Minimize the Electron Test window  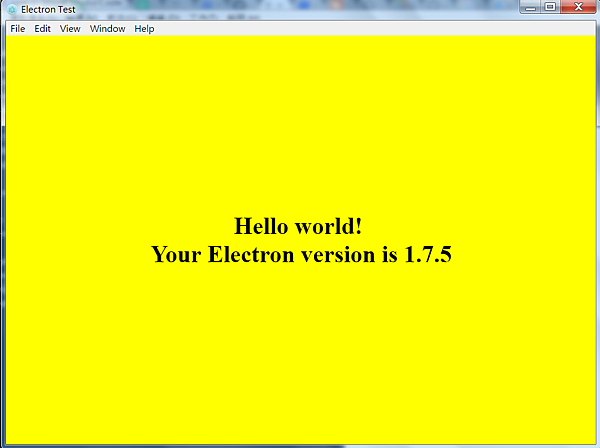click(x=530, y=7)
